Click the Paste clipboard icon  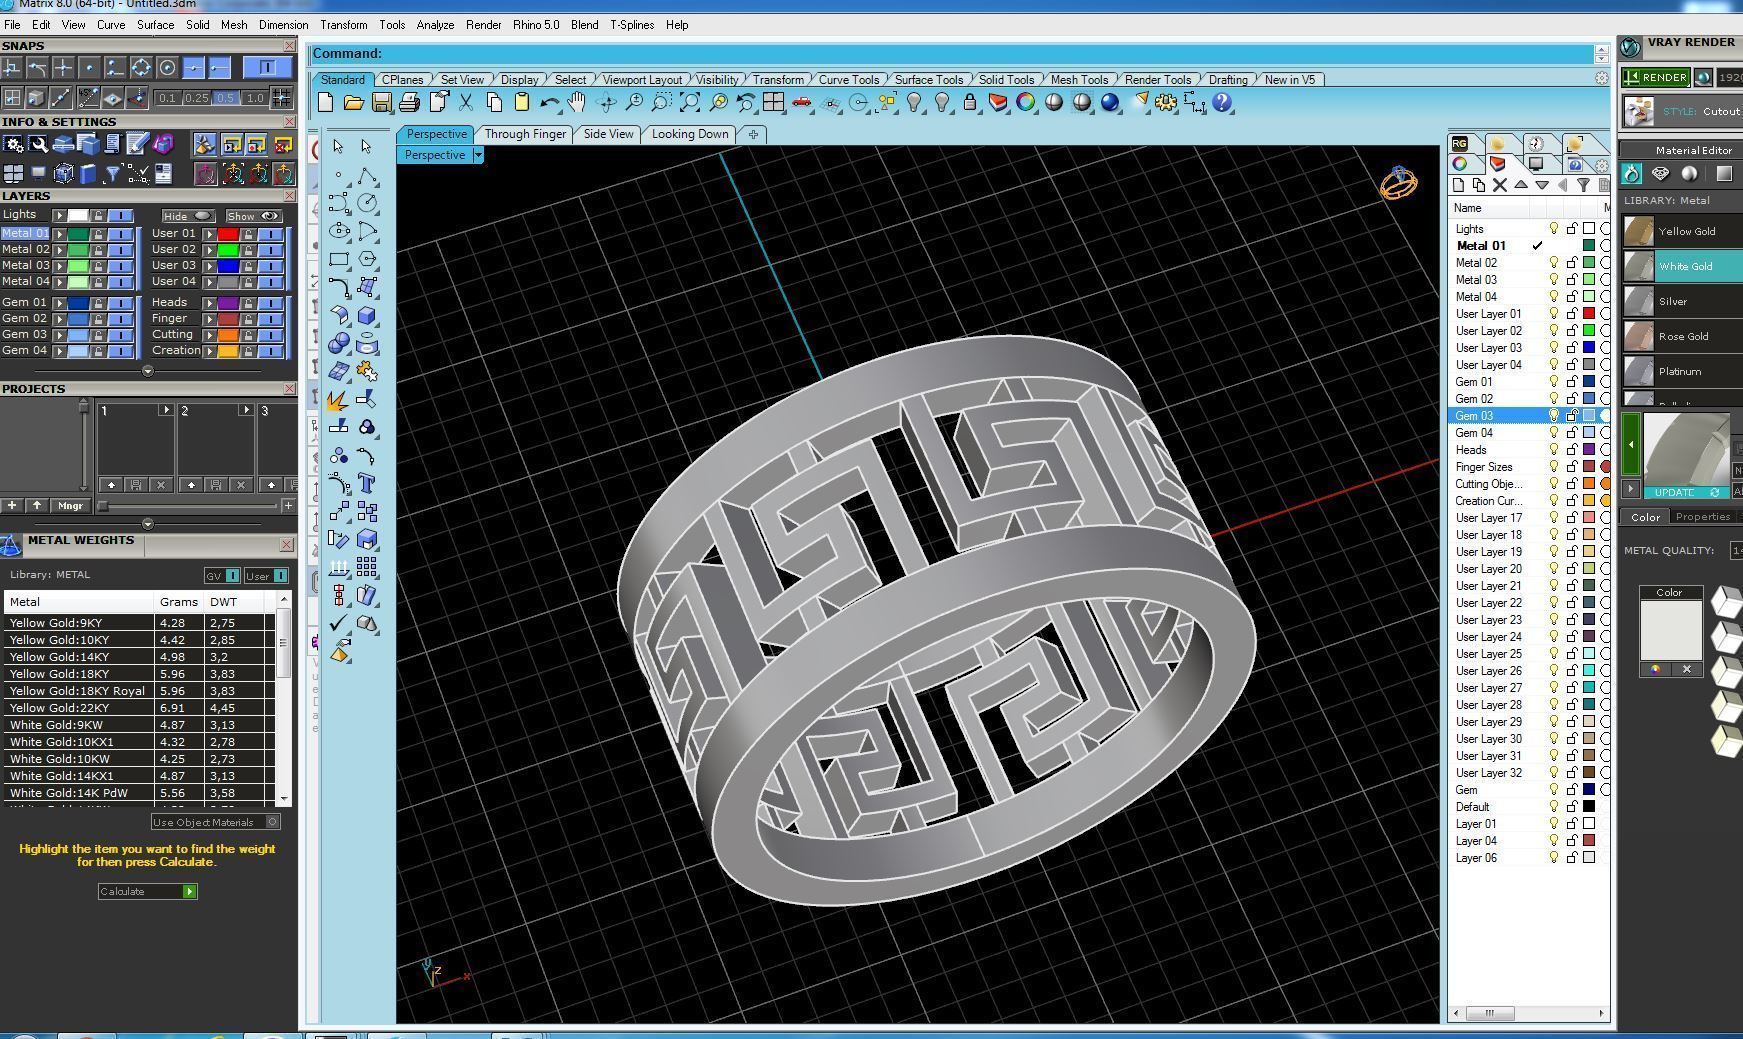click(521, 102)
